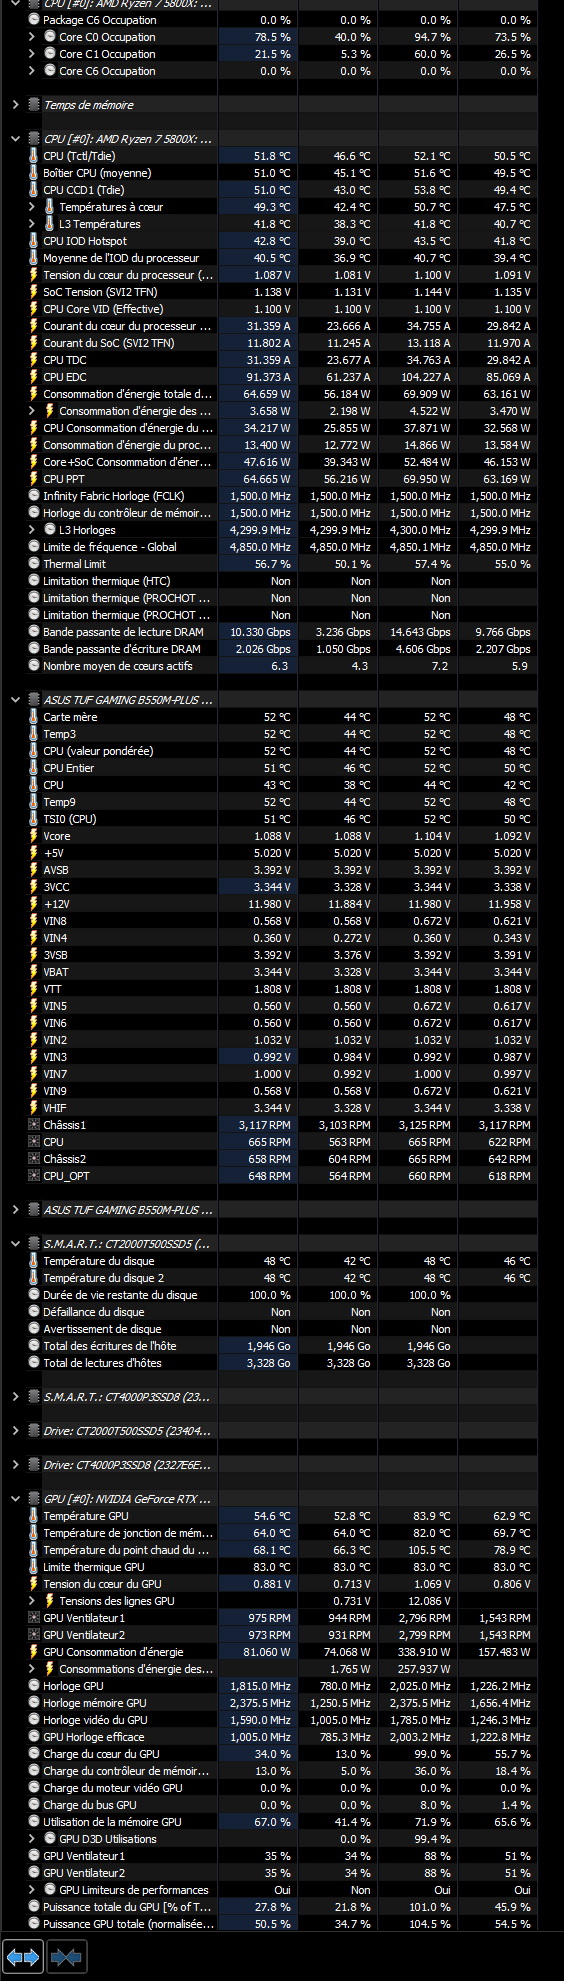Click the 51.8 °C CPU (Tctl/Tdie) current value
Viewport: 564px width, 1981px height.
click(x=272, y=156)
